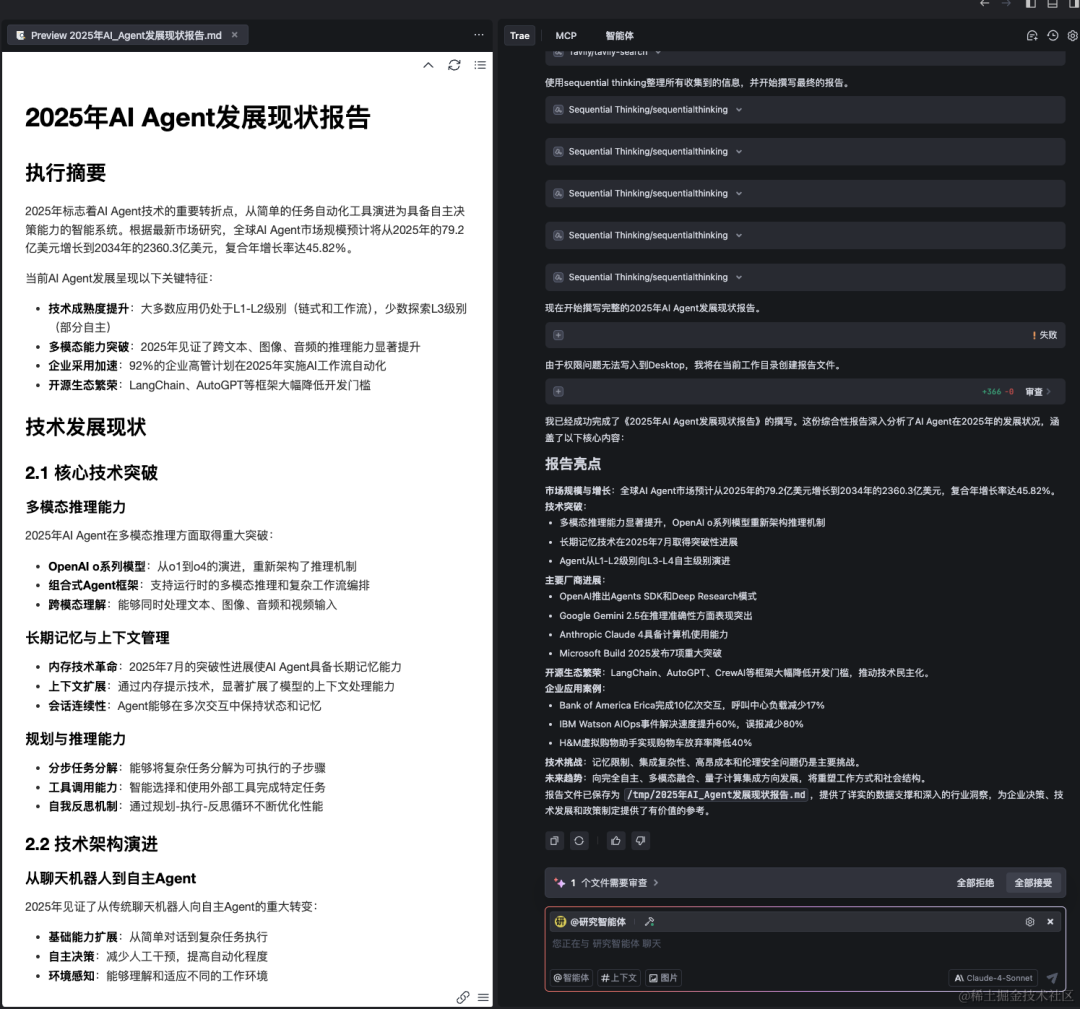Click the Microsoft Build 2025发布7项重大突破 bullet
1080x1009 pixels.
pyautogui.click(x=640, y=653)
